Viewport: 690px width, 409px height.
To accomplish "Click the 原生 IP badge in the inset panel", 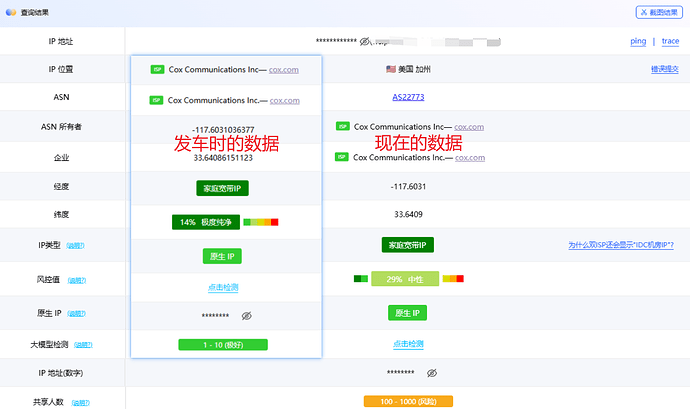I will coord(222,256).
